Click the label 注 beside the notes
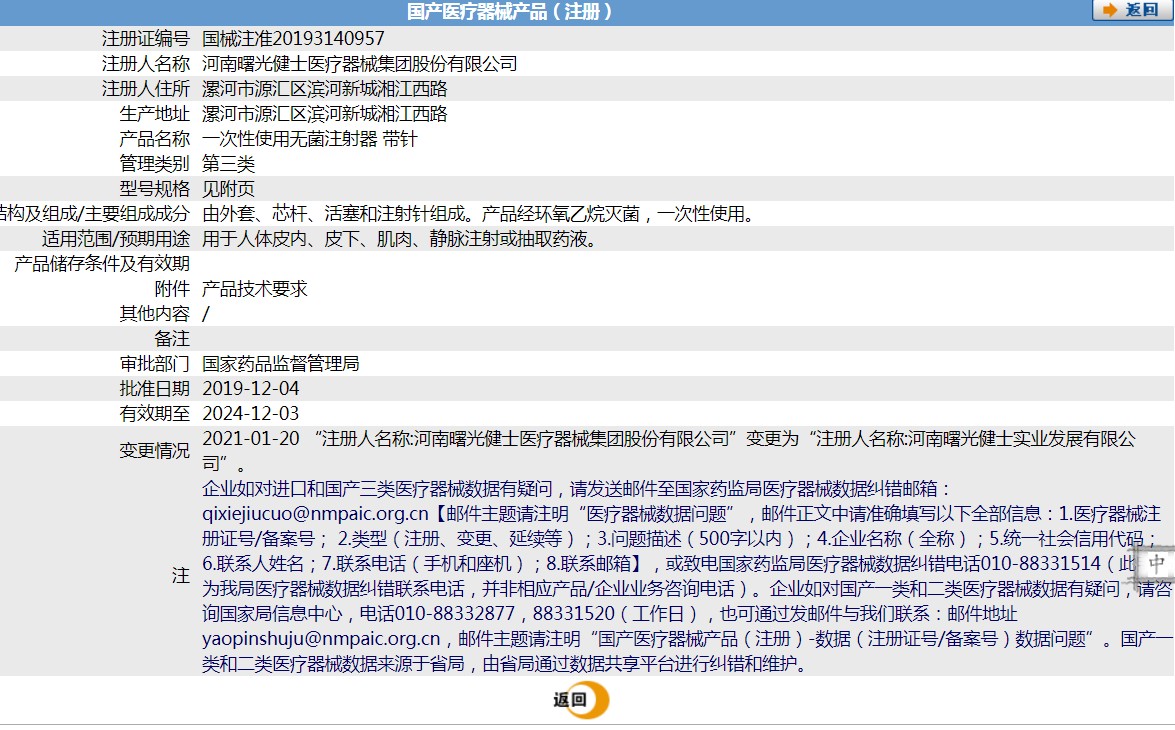Screen dimensions: 1175x730 (x=181, y=576)
